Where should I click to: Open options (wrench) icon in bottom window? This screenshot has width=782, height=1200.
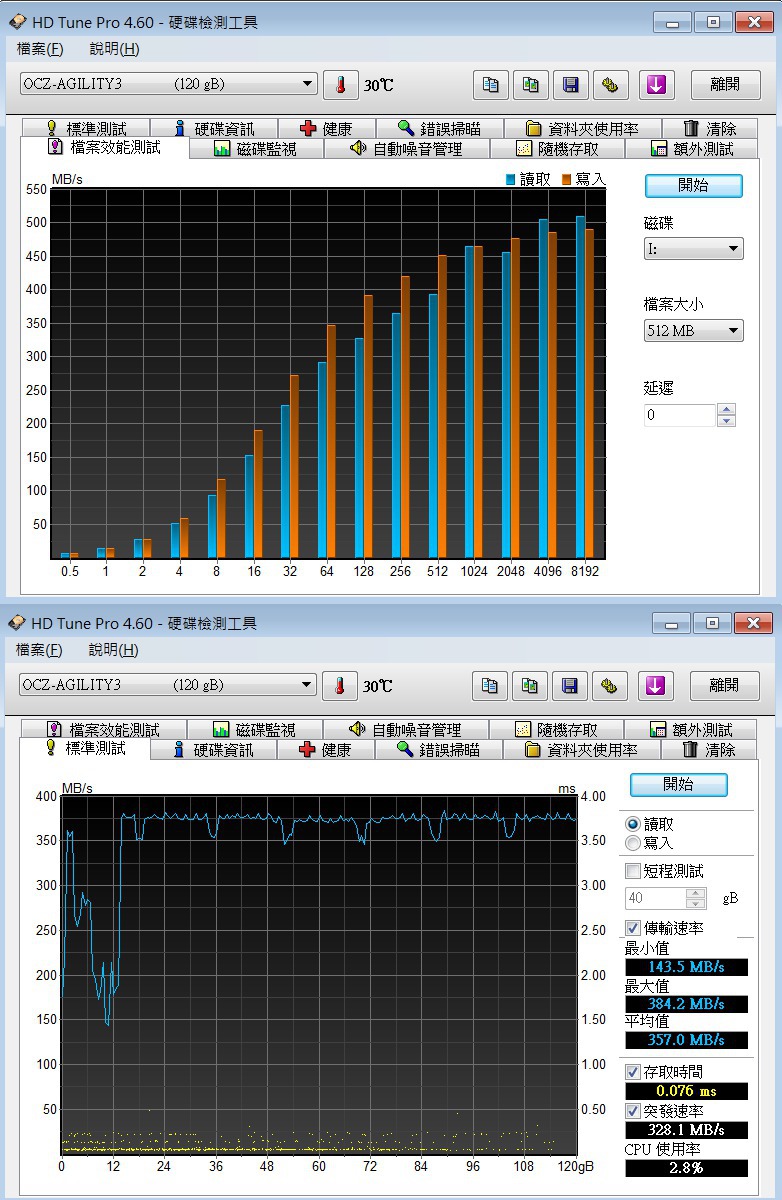(x=610, y=685)
